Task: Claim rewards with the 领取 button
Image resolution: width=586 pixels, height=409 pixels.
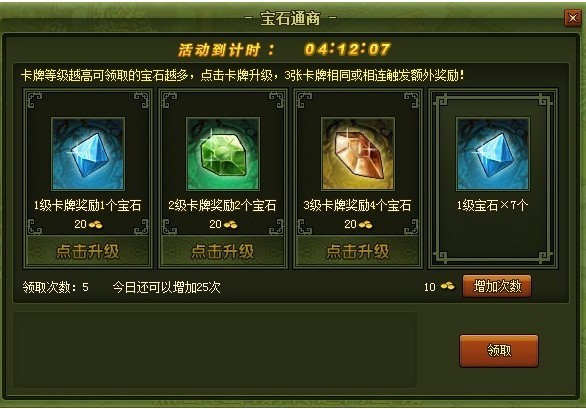Action: pyautogui.click(x=499, y=351)
